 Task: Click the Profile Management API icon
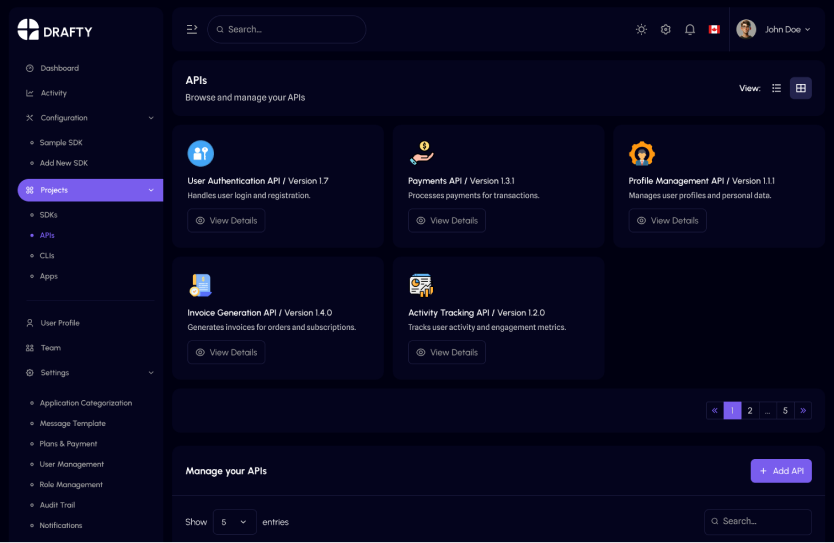pyautogui.click(x=642, y=153)
